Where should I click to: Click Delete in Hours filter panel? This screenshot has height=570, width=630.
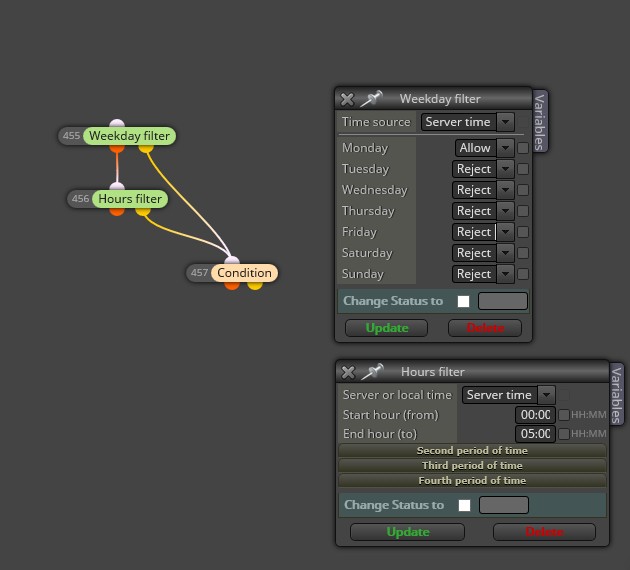544,532
